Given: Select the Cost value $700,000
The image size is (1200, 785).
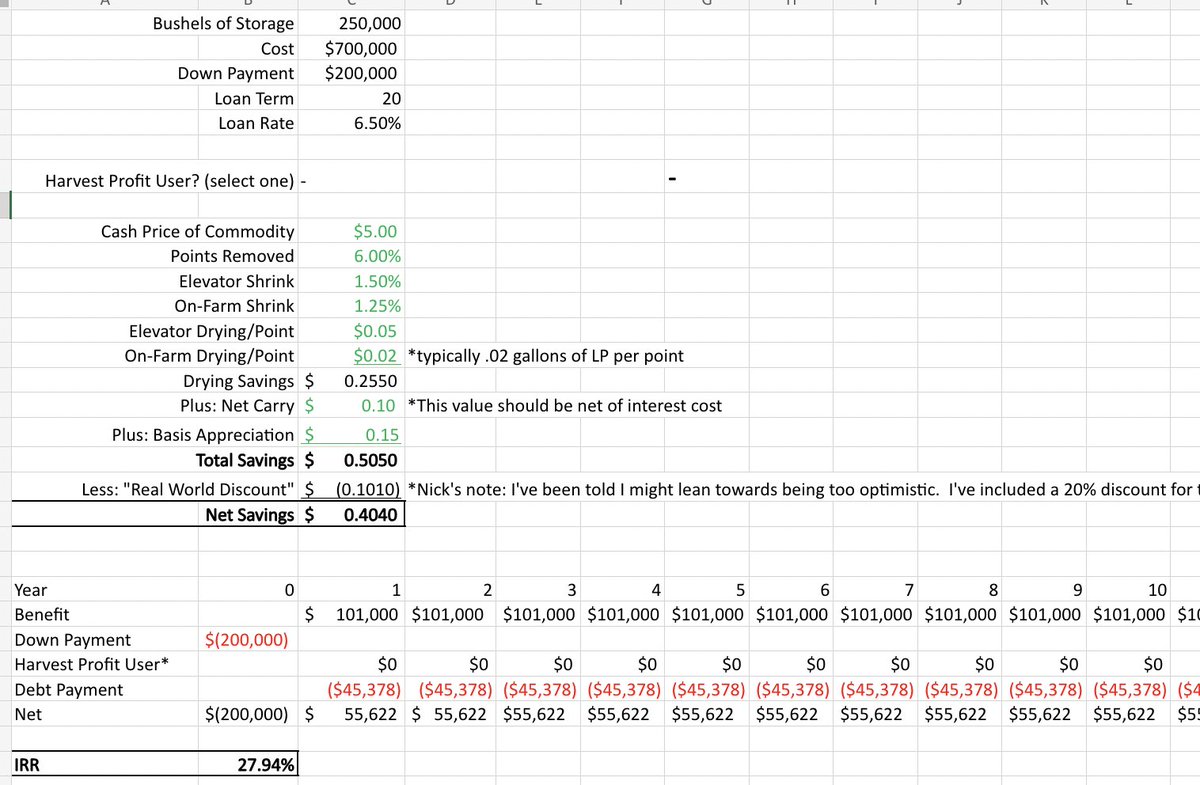Looking at the screenshot, I should pyautogui.click(x=361, y=48).
